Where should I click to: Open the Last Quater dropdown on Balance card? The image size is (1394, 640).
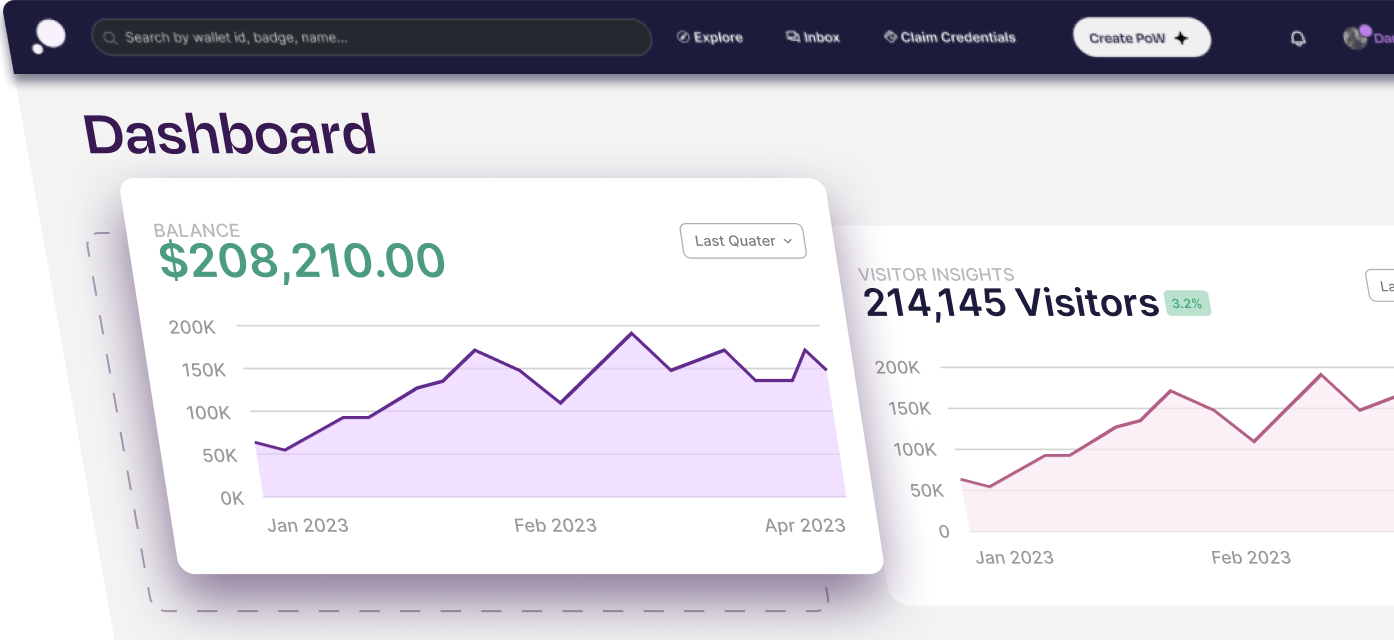pyautogui.click(x=743, y=241)
